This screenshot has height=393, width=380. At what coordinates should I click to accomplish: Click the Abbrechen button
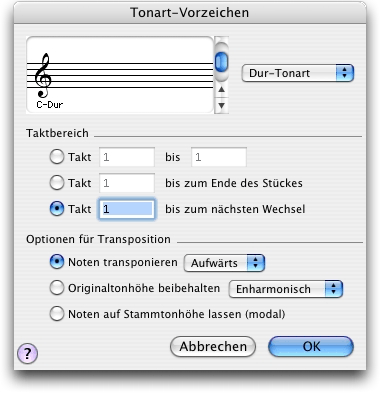point(213,347)
